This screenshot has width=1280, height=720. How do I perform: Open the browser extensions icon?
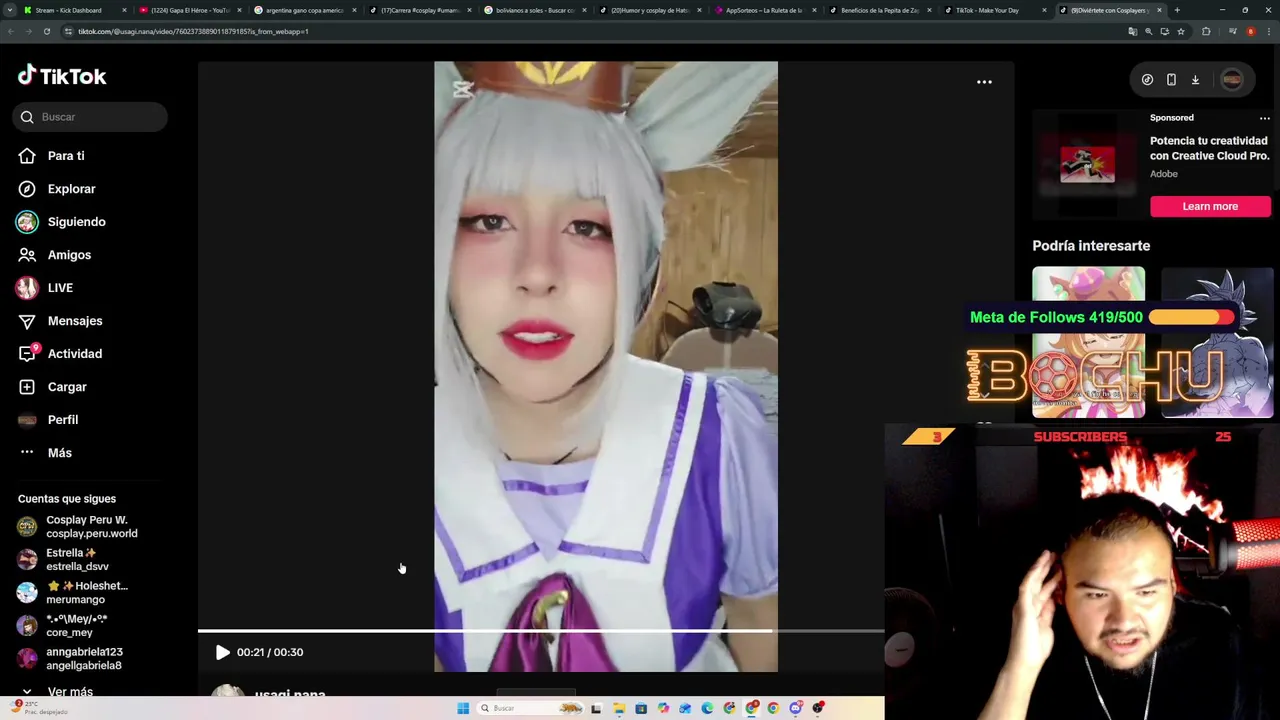(x=1206, y=31)
